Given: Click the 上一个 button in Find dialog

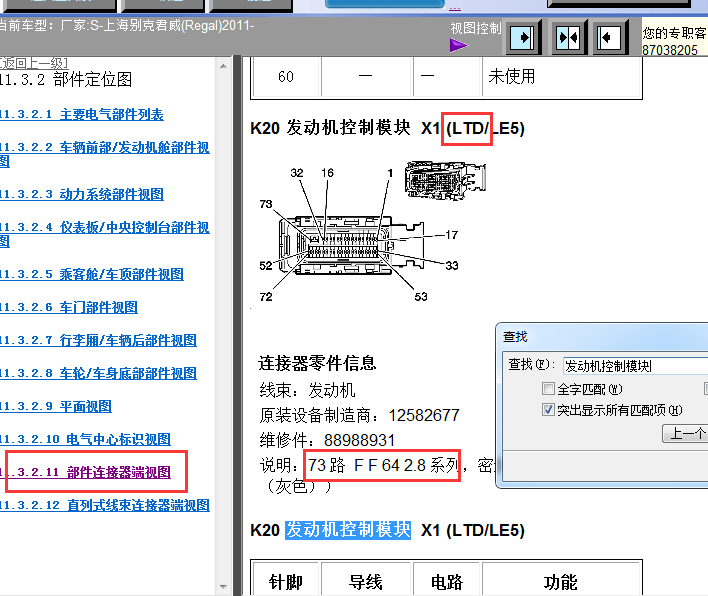Looking at the screenshot, I should coord(685,433).
